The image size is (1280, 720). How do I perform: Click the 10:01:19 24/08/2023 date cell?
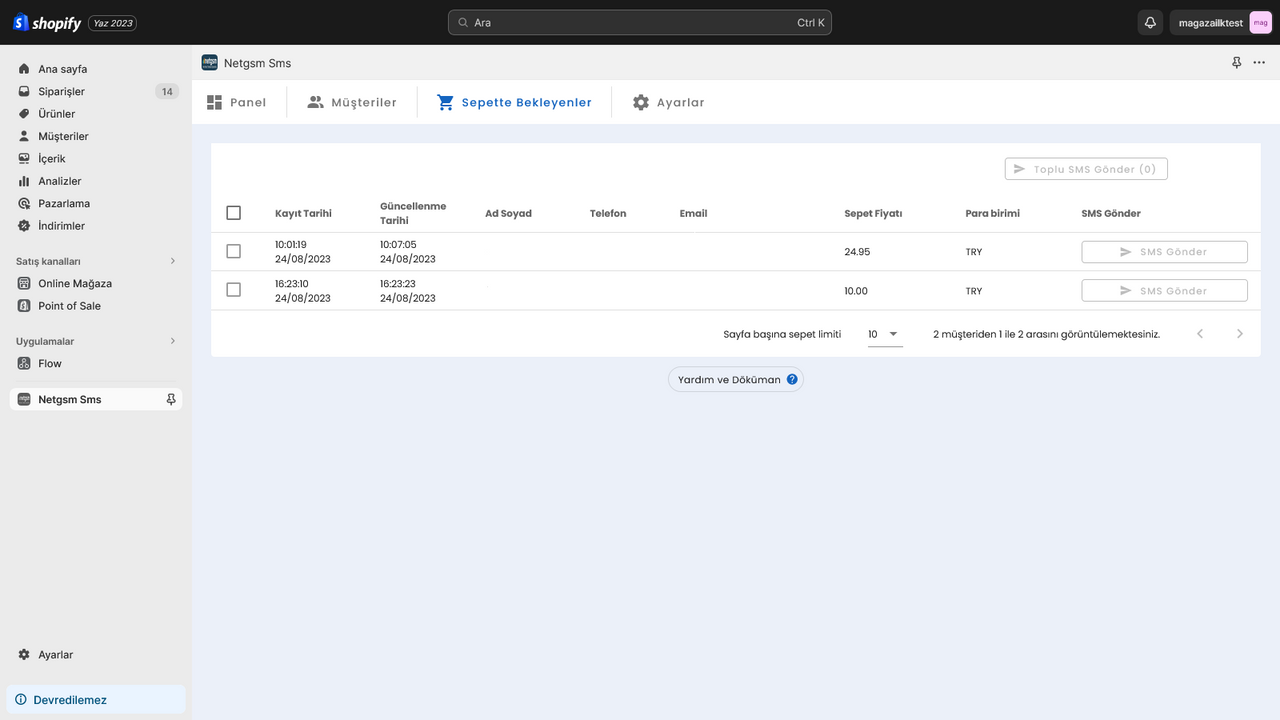(x=303, y=252)
